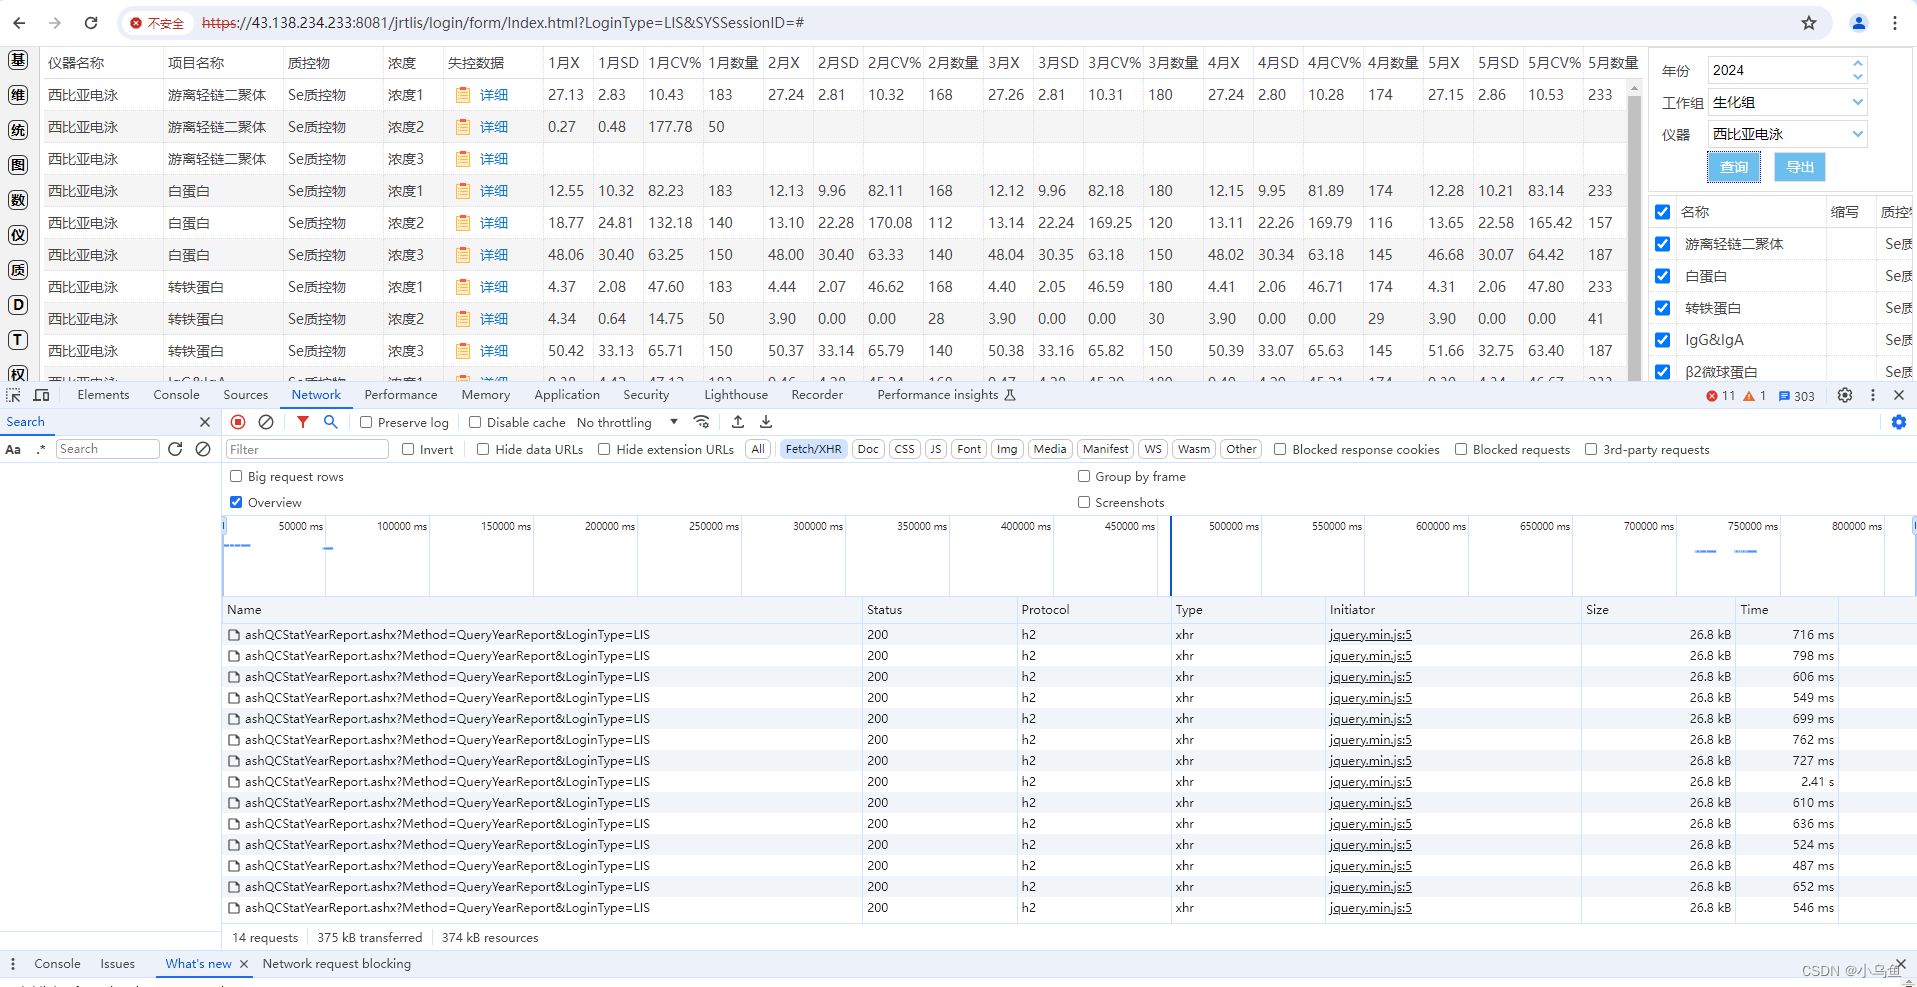The height and width of the screenshot is (987, 1917).
Task: Check Blocked response cookies
Action: (1280, 449)
